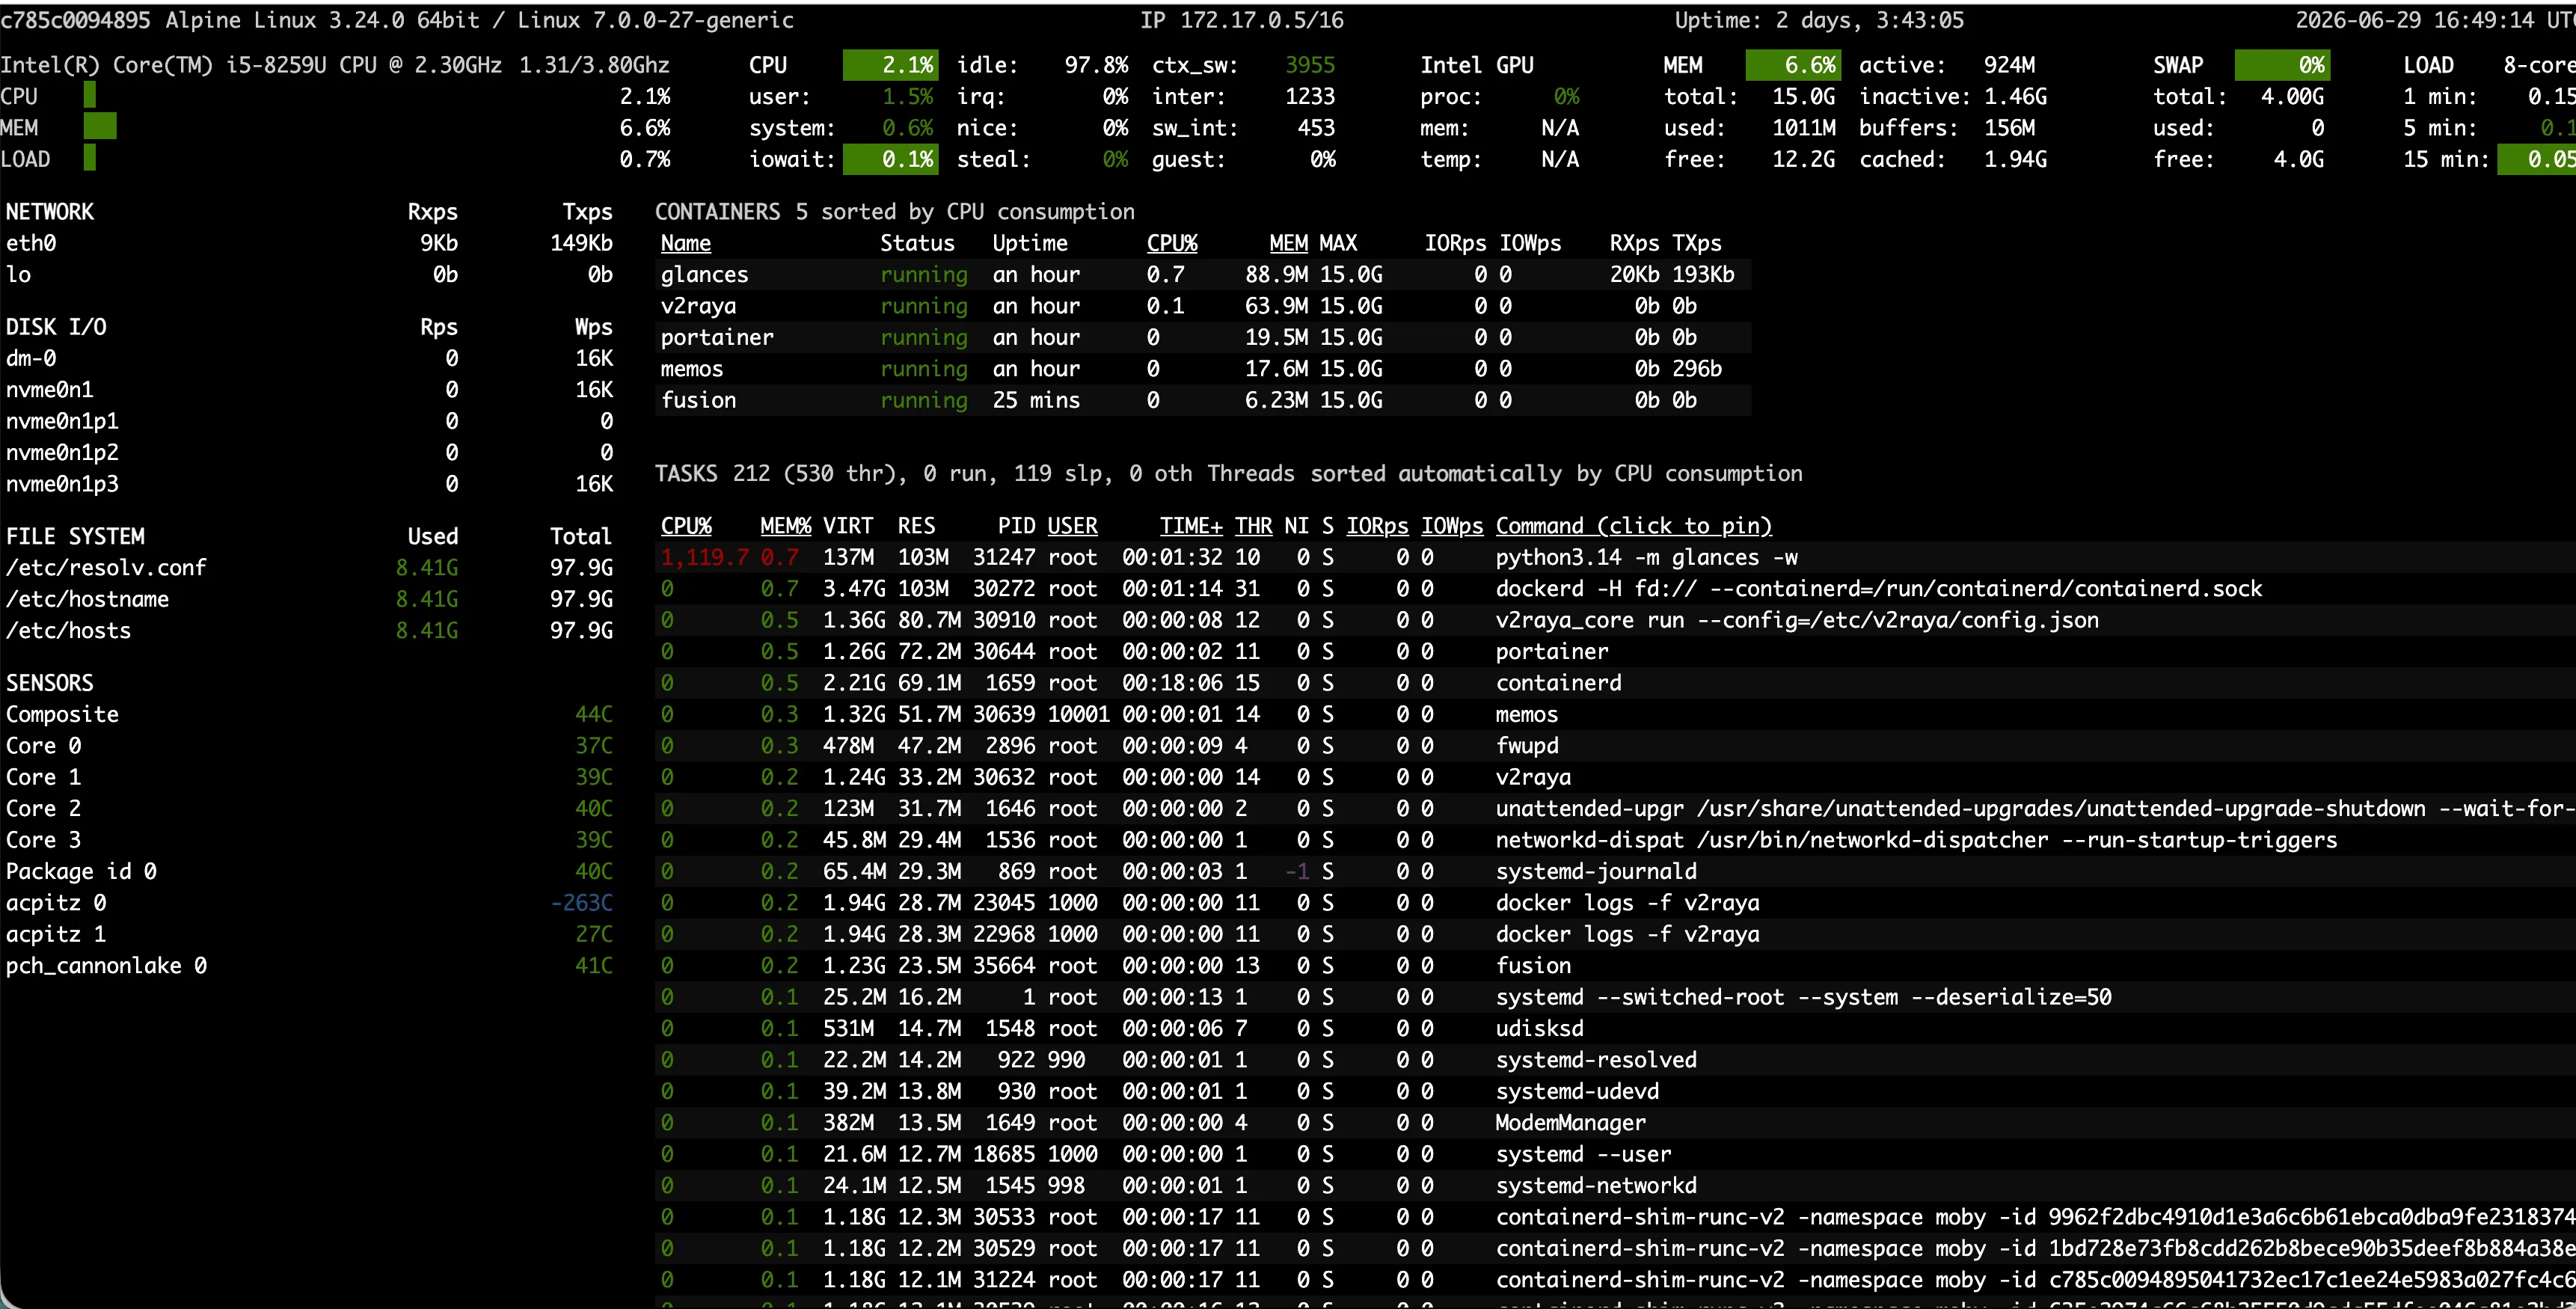Select the Composite sensor row
This screenshot has width=2576, height=1309.
click(x=309, y=715)
